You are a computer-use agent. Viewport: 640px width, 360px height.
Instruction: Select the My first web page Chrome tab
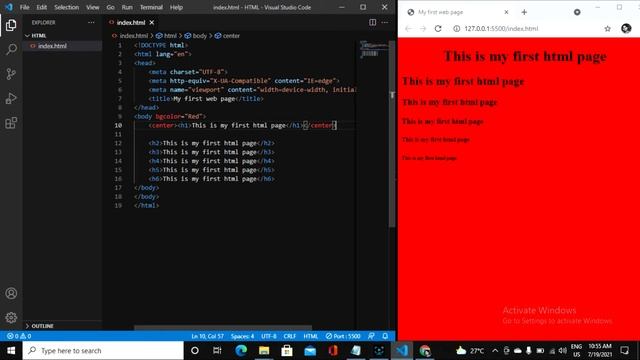(457, 12)
